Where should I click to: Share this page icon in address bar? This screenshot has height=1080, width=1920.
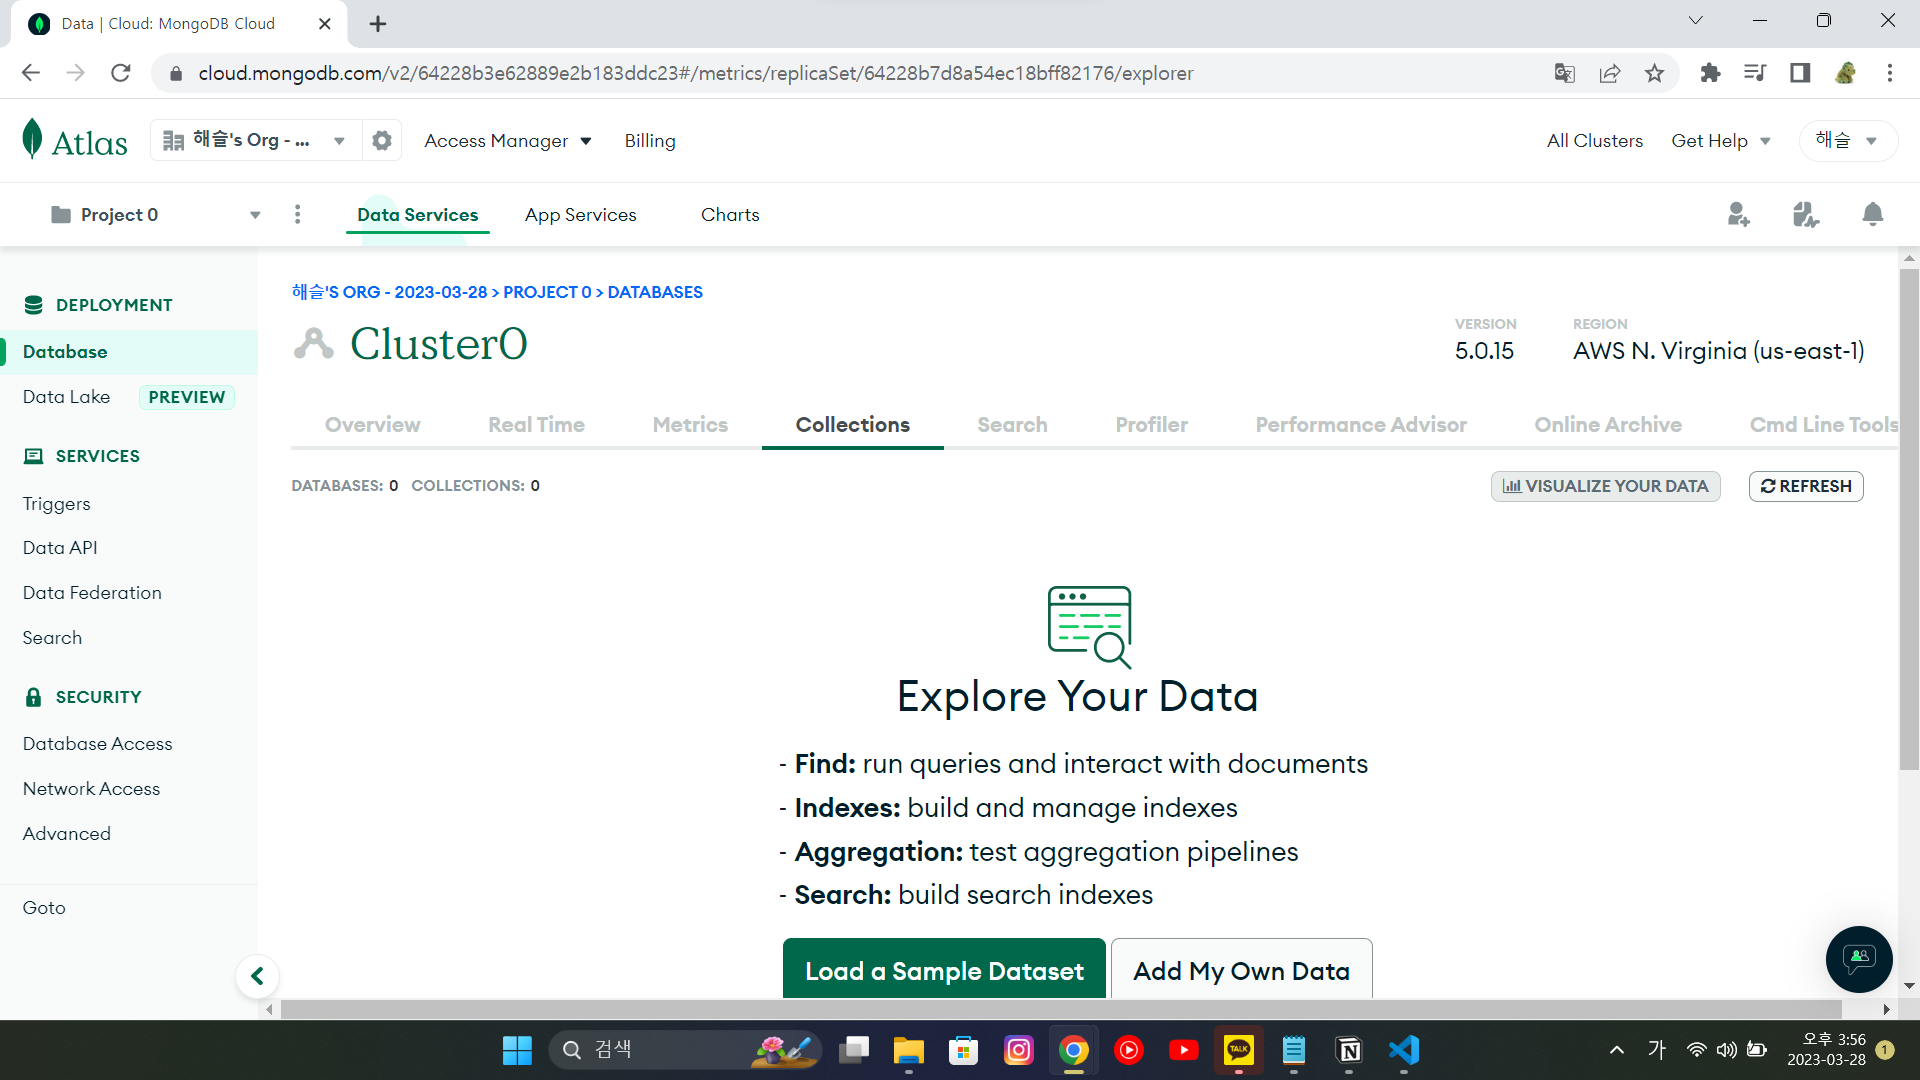pyautogui.click(x=1610, y=73)
